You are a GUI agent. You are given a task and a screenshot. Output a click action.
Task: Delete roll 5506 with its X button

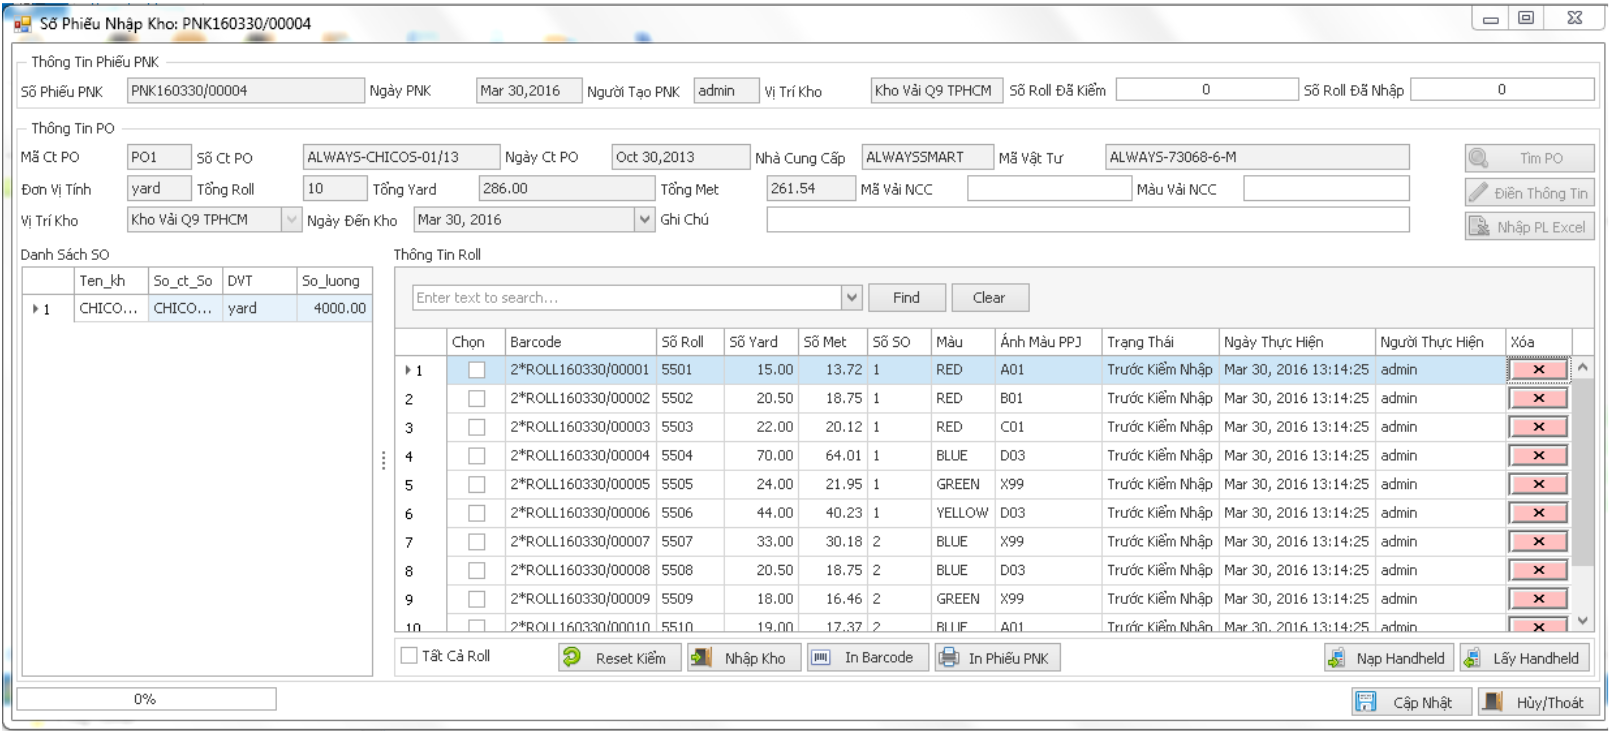coord(1538,513)
